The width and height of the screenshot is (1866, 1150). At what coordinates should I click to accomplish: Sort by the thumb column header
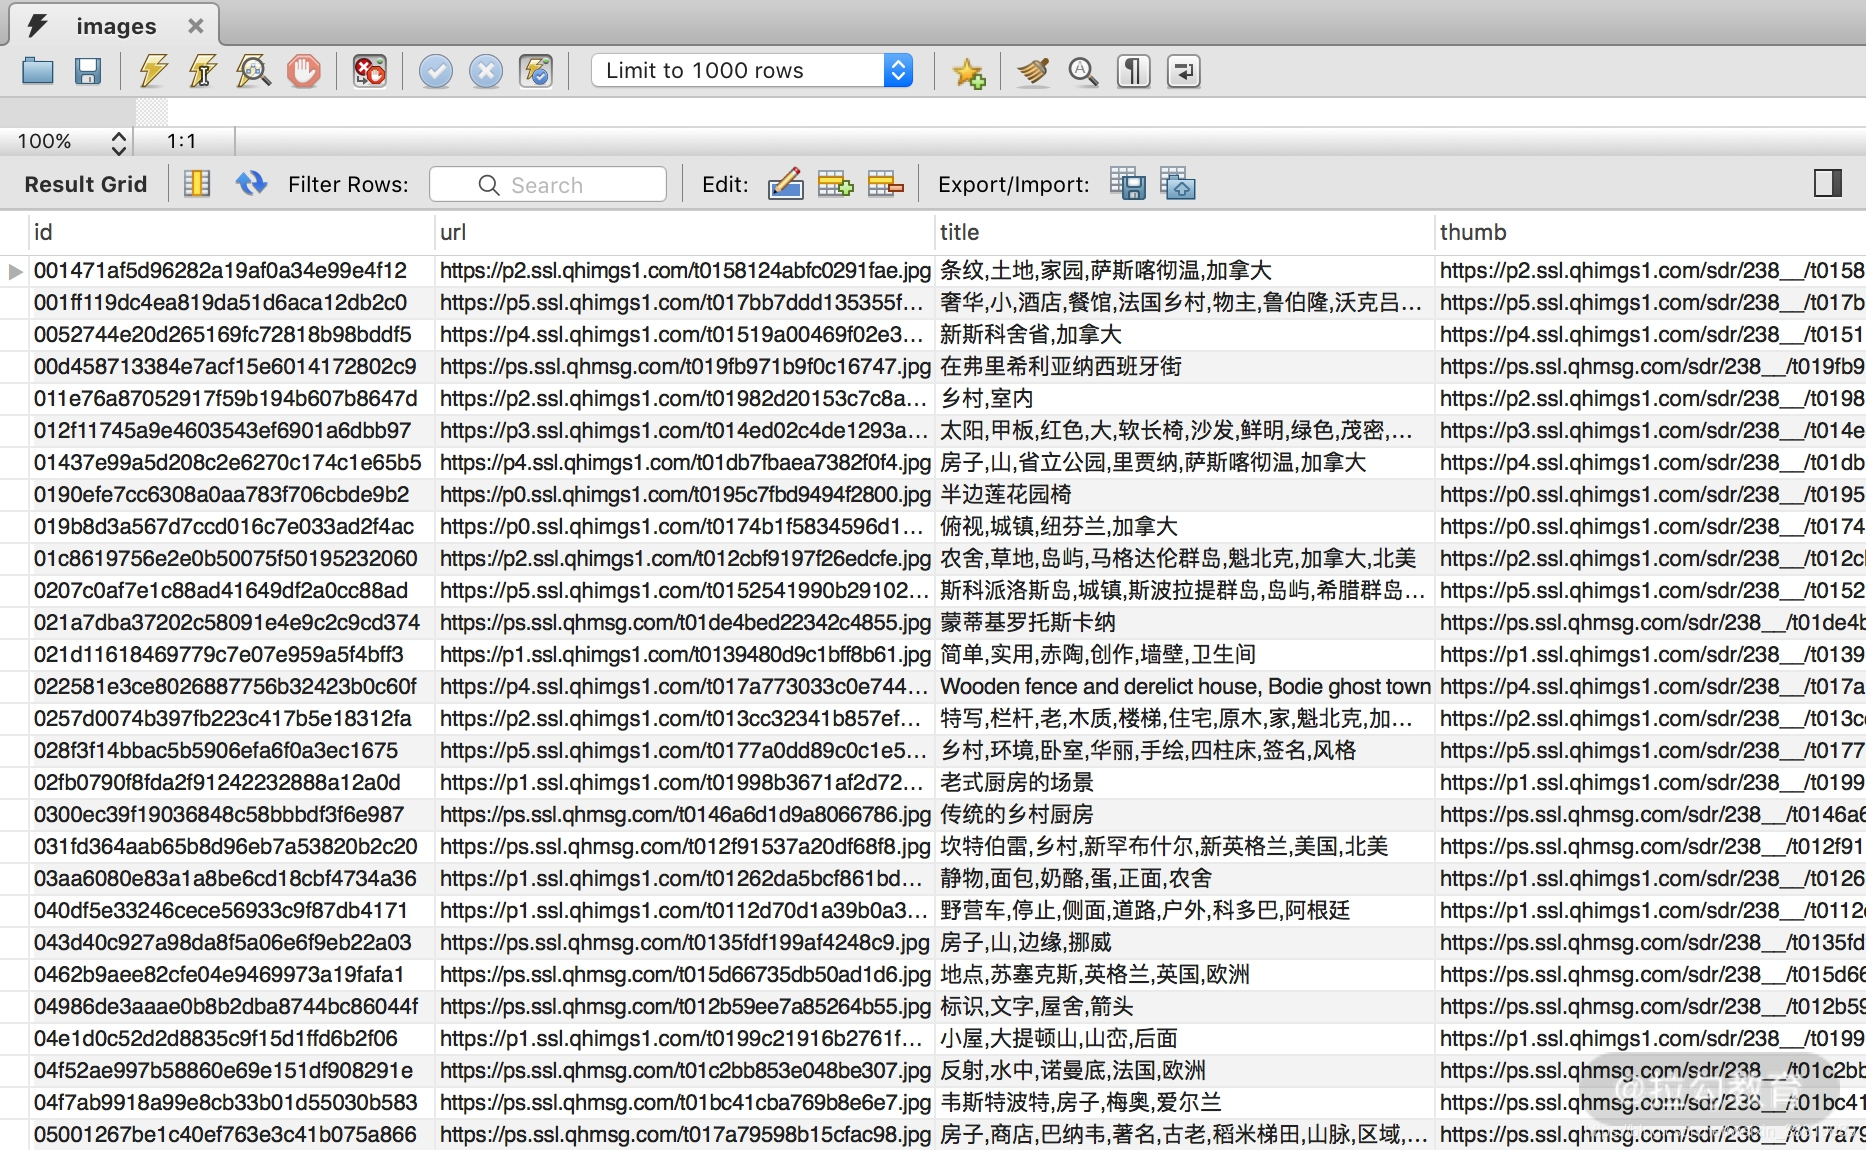click(1650, 232)
